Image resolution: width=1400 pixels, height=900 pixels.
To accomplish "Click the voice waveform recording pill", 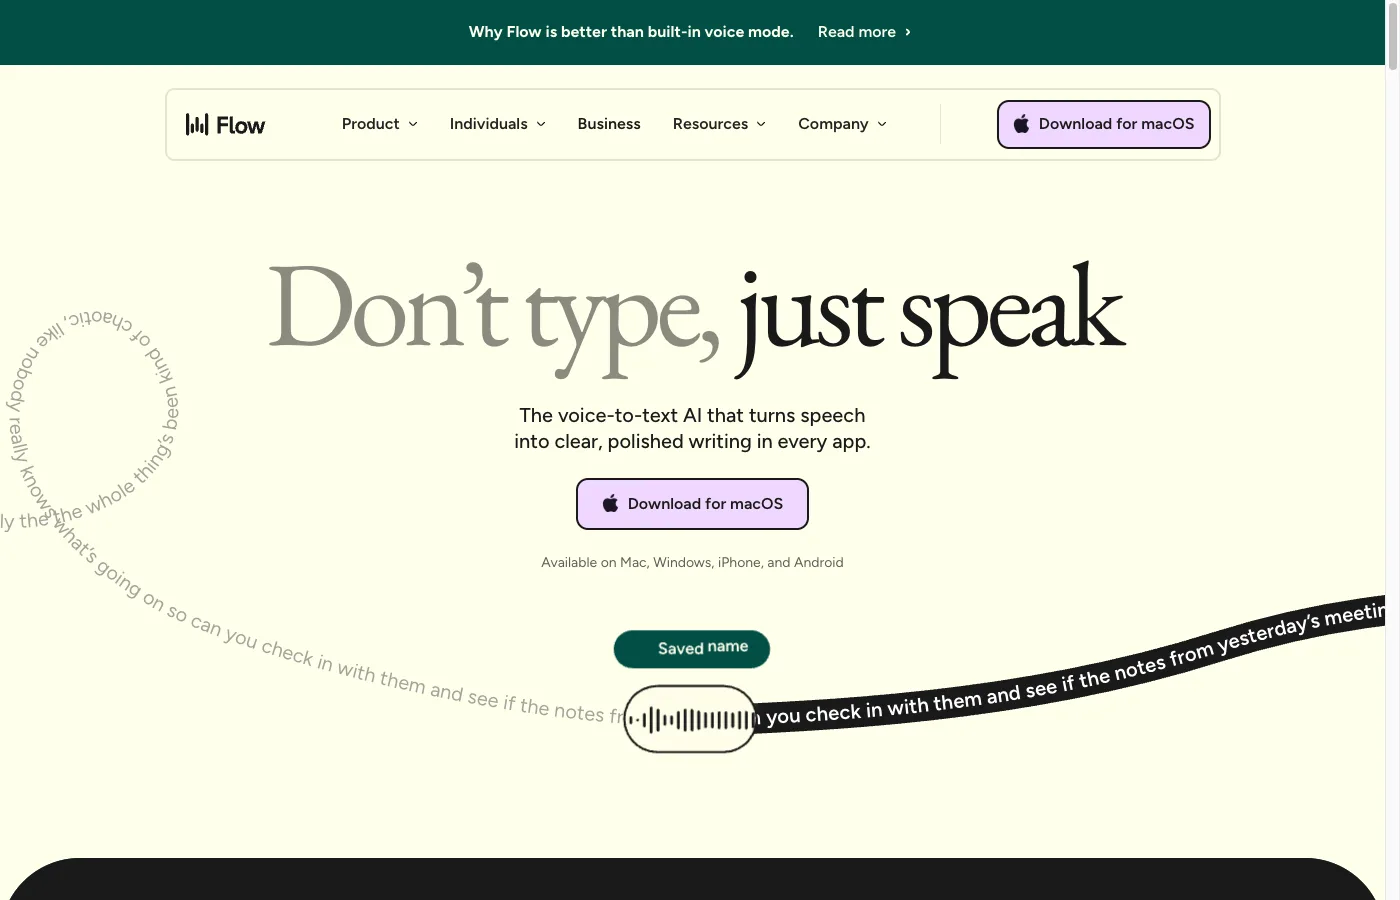I will point(690,719).
